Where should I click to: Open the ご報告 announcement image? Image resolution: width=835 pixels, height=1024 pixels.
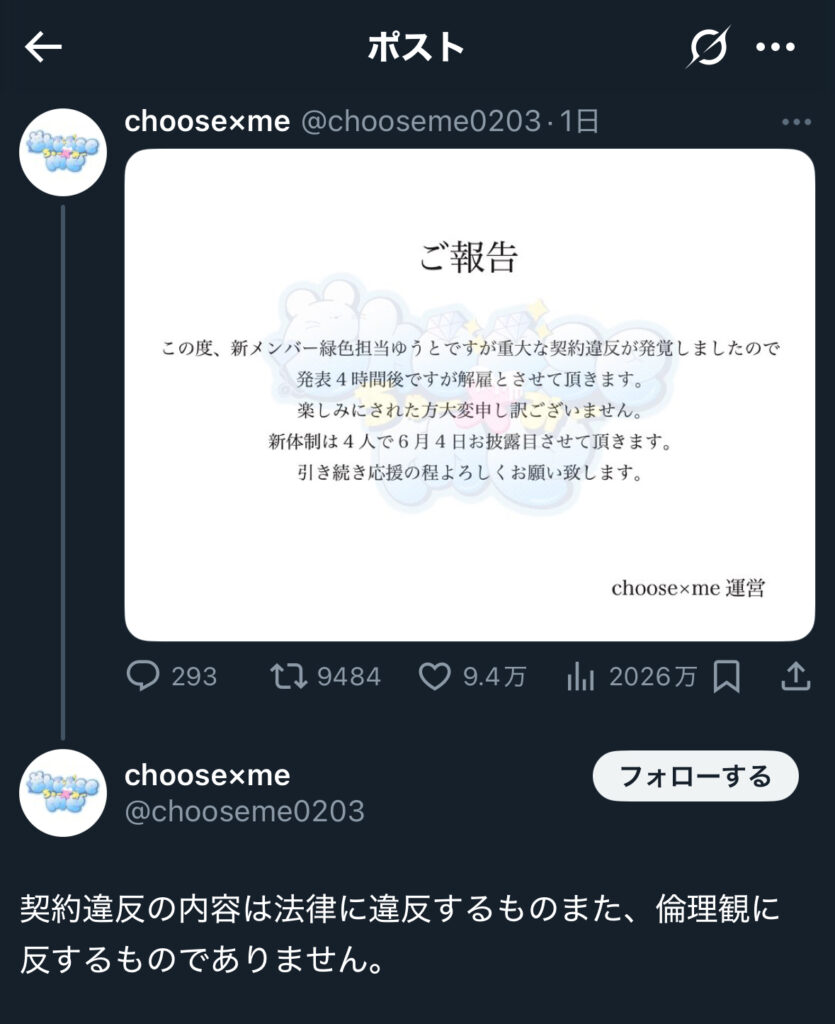pos(469,395)
